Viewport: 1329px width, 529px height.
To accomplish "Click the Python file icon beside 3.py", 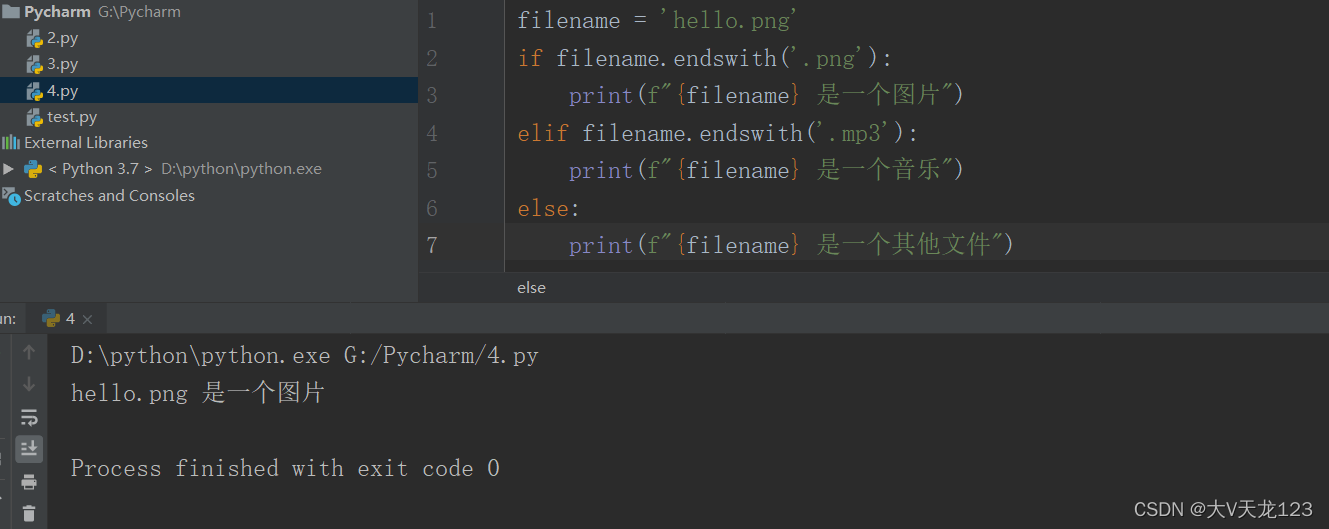I will [x=35, y=64].
